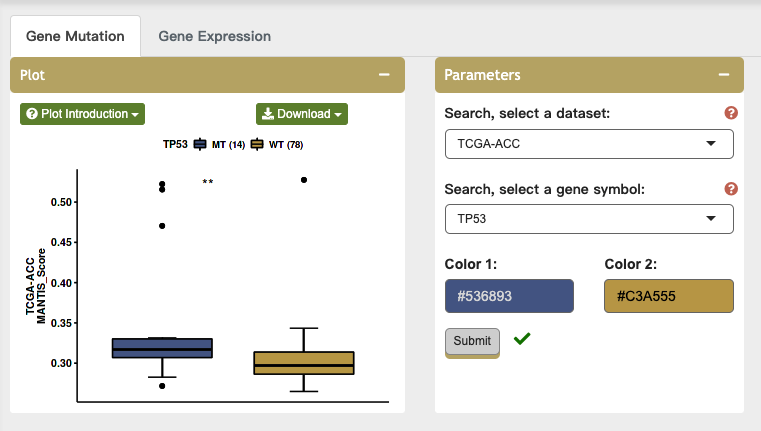Pick Color 1 swatch #536893

[x=509, y=296]
